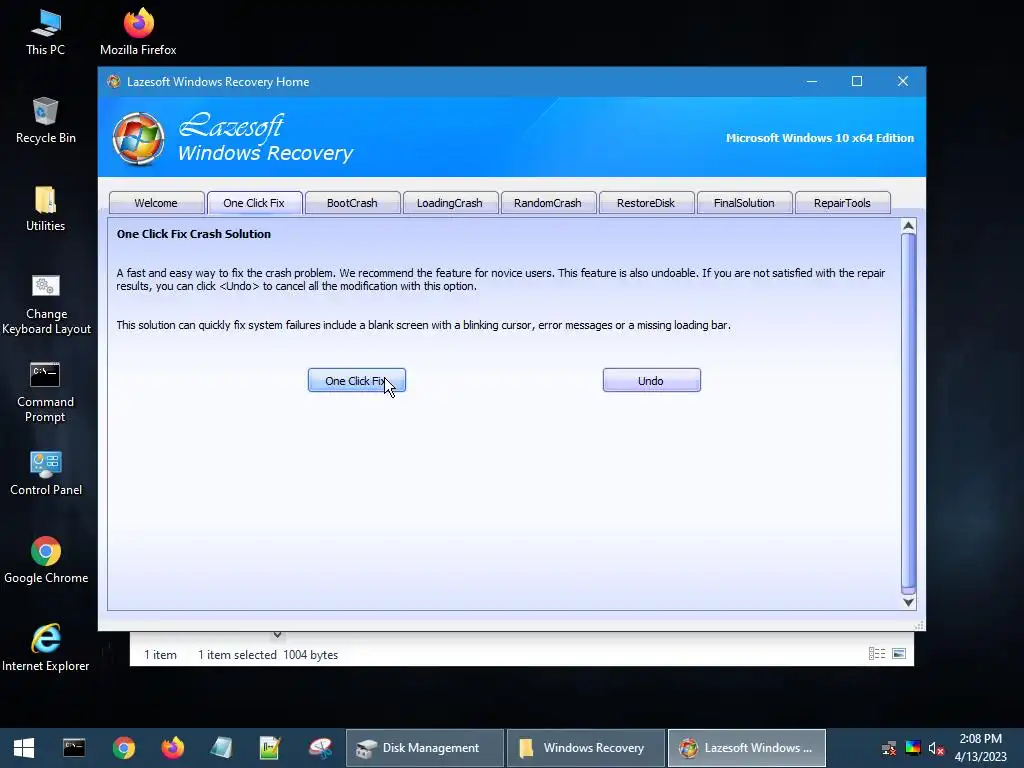Open the FinalSolution tab
1024x768 pixels.
(x=744, y=203)
